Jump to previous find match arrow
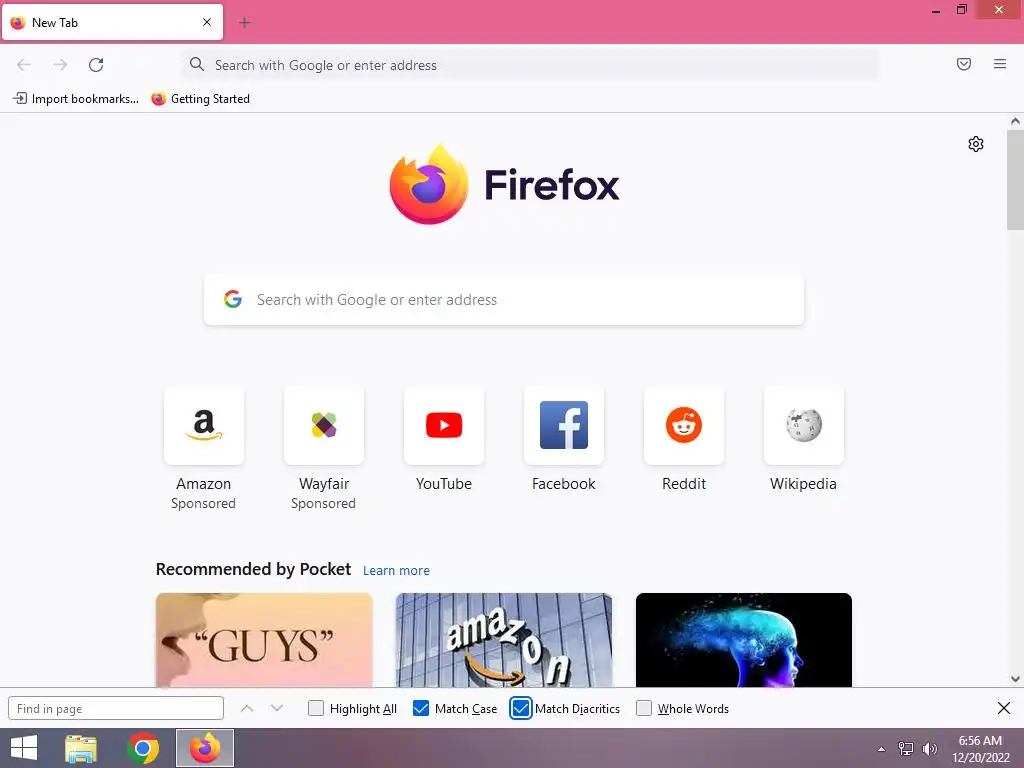Screen dimensions: 1024x768 (x=247, y=709)
